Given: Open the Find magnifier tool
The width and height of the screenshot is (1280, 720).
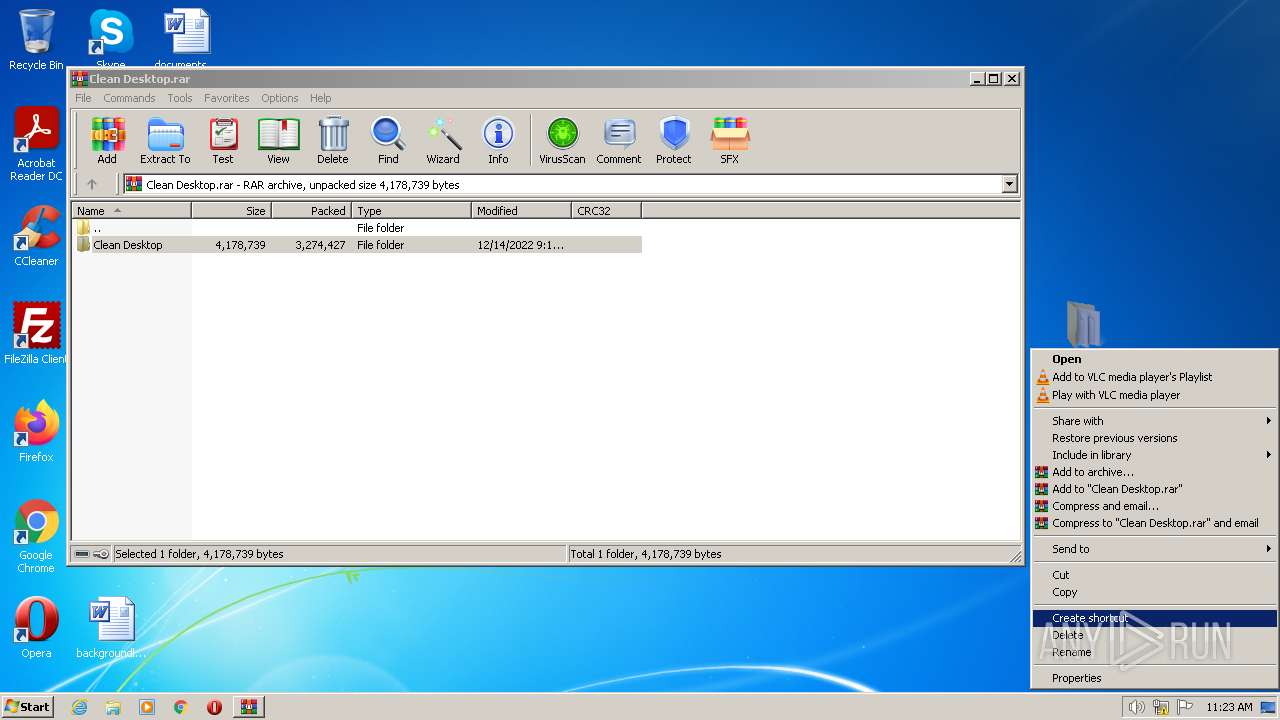Looking at the screenshot, I should click(388, 140).
